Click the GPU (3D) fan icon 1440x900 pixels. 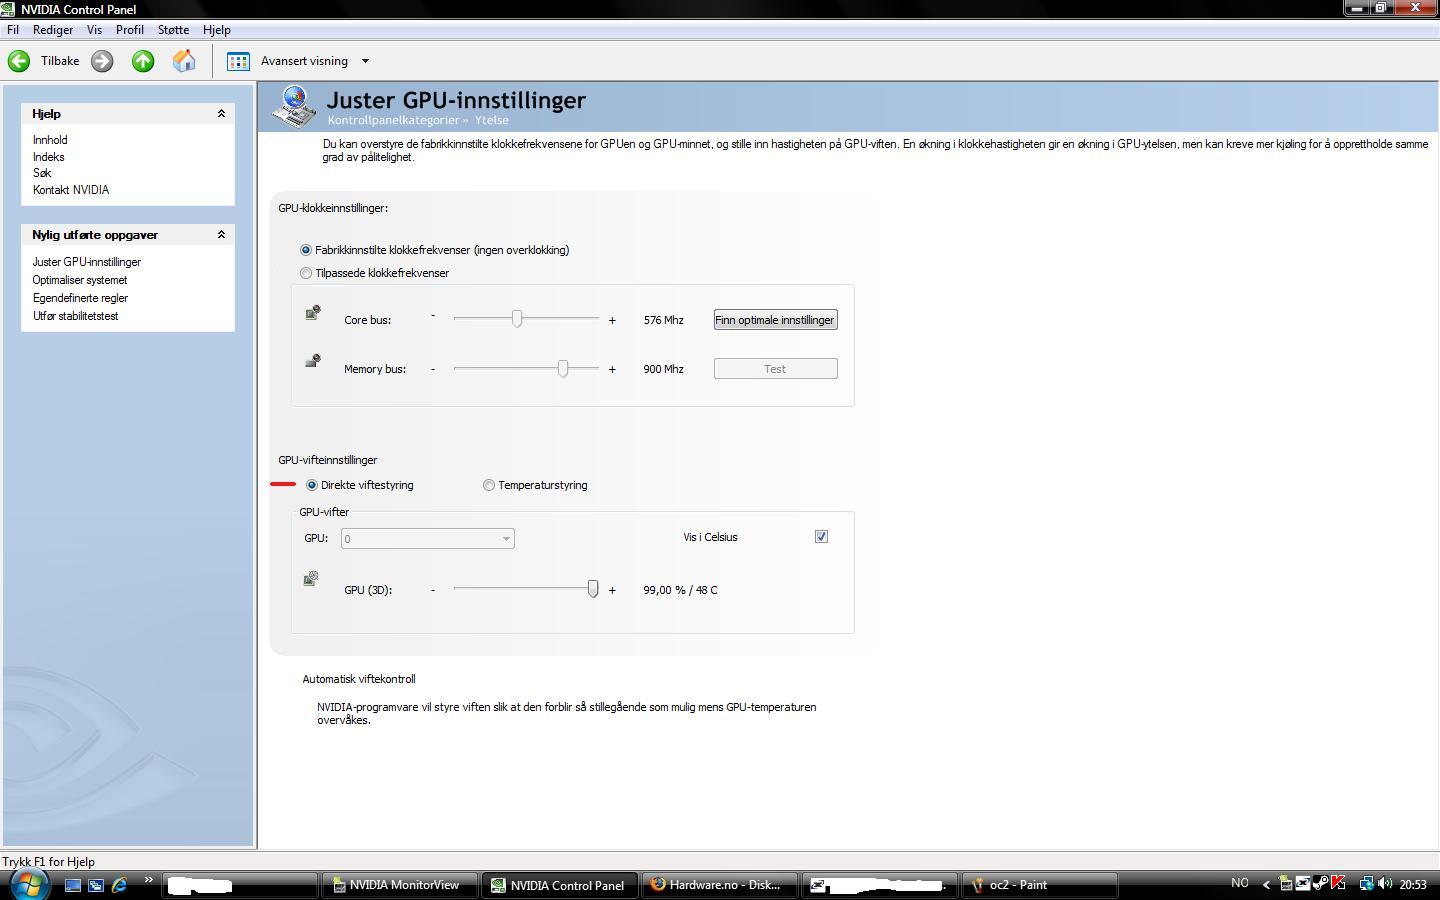(312, 579)
